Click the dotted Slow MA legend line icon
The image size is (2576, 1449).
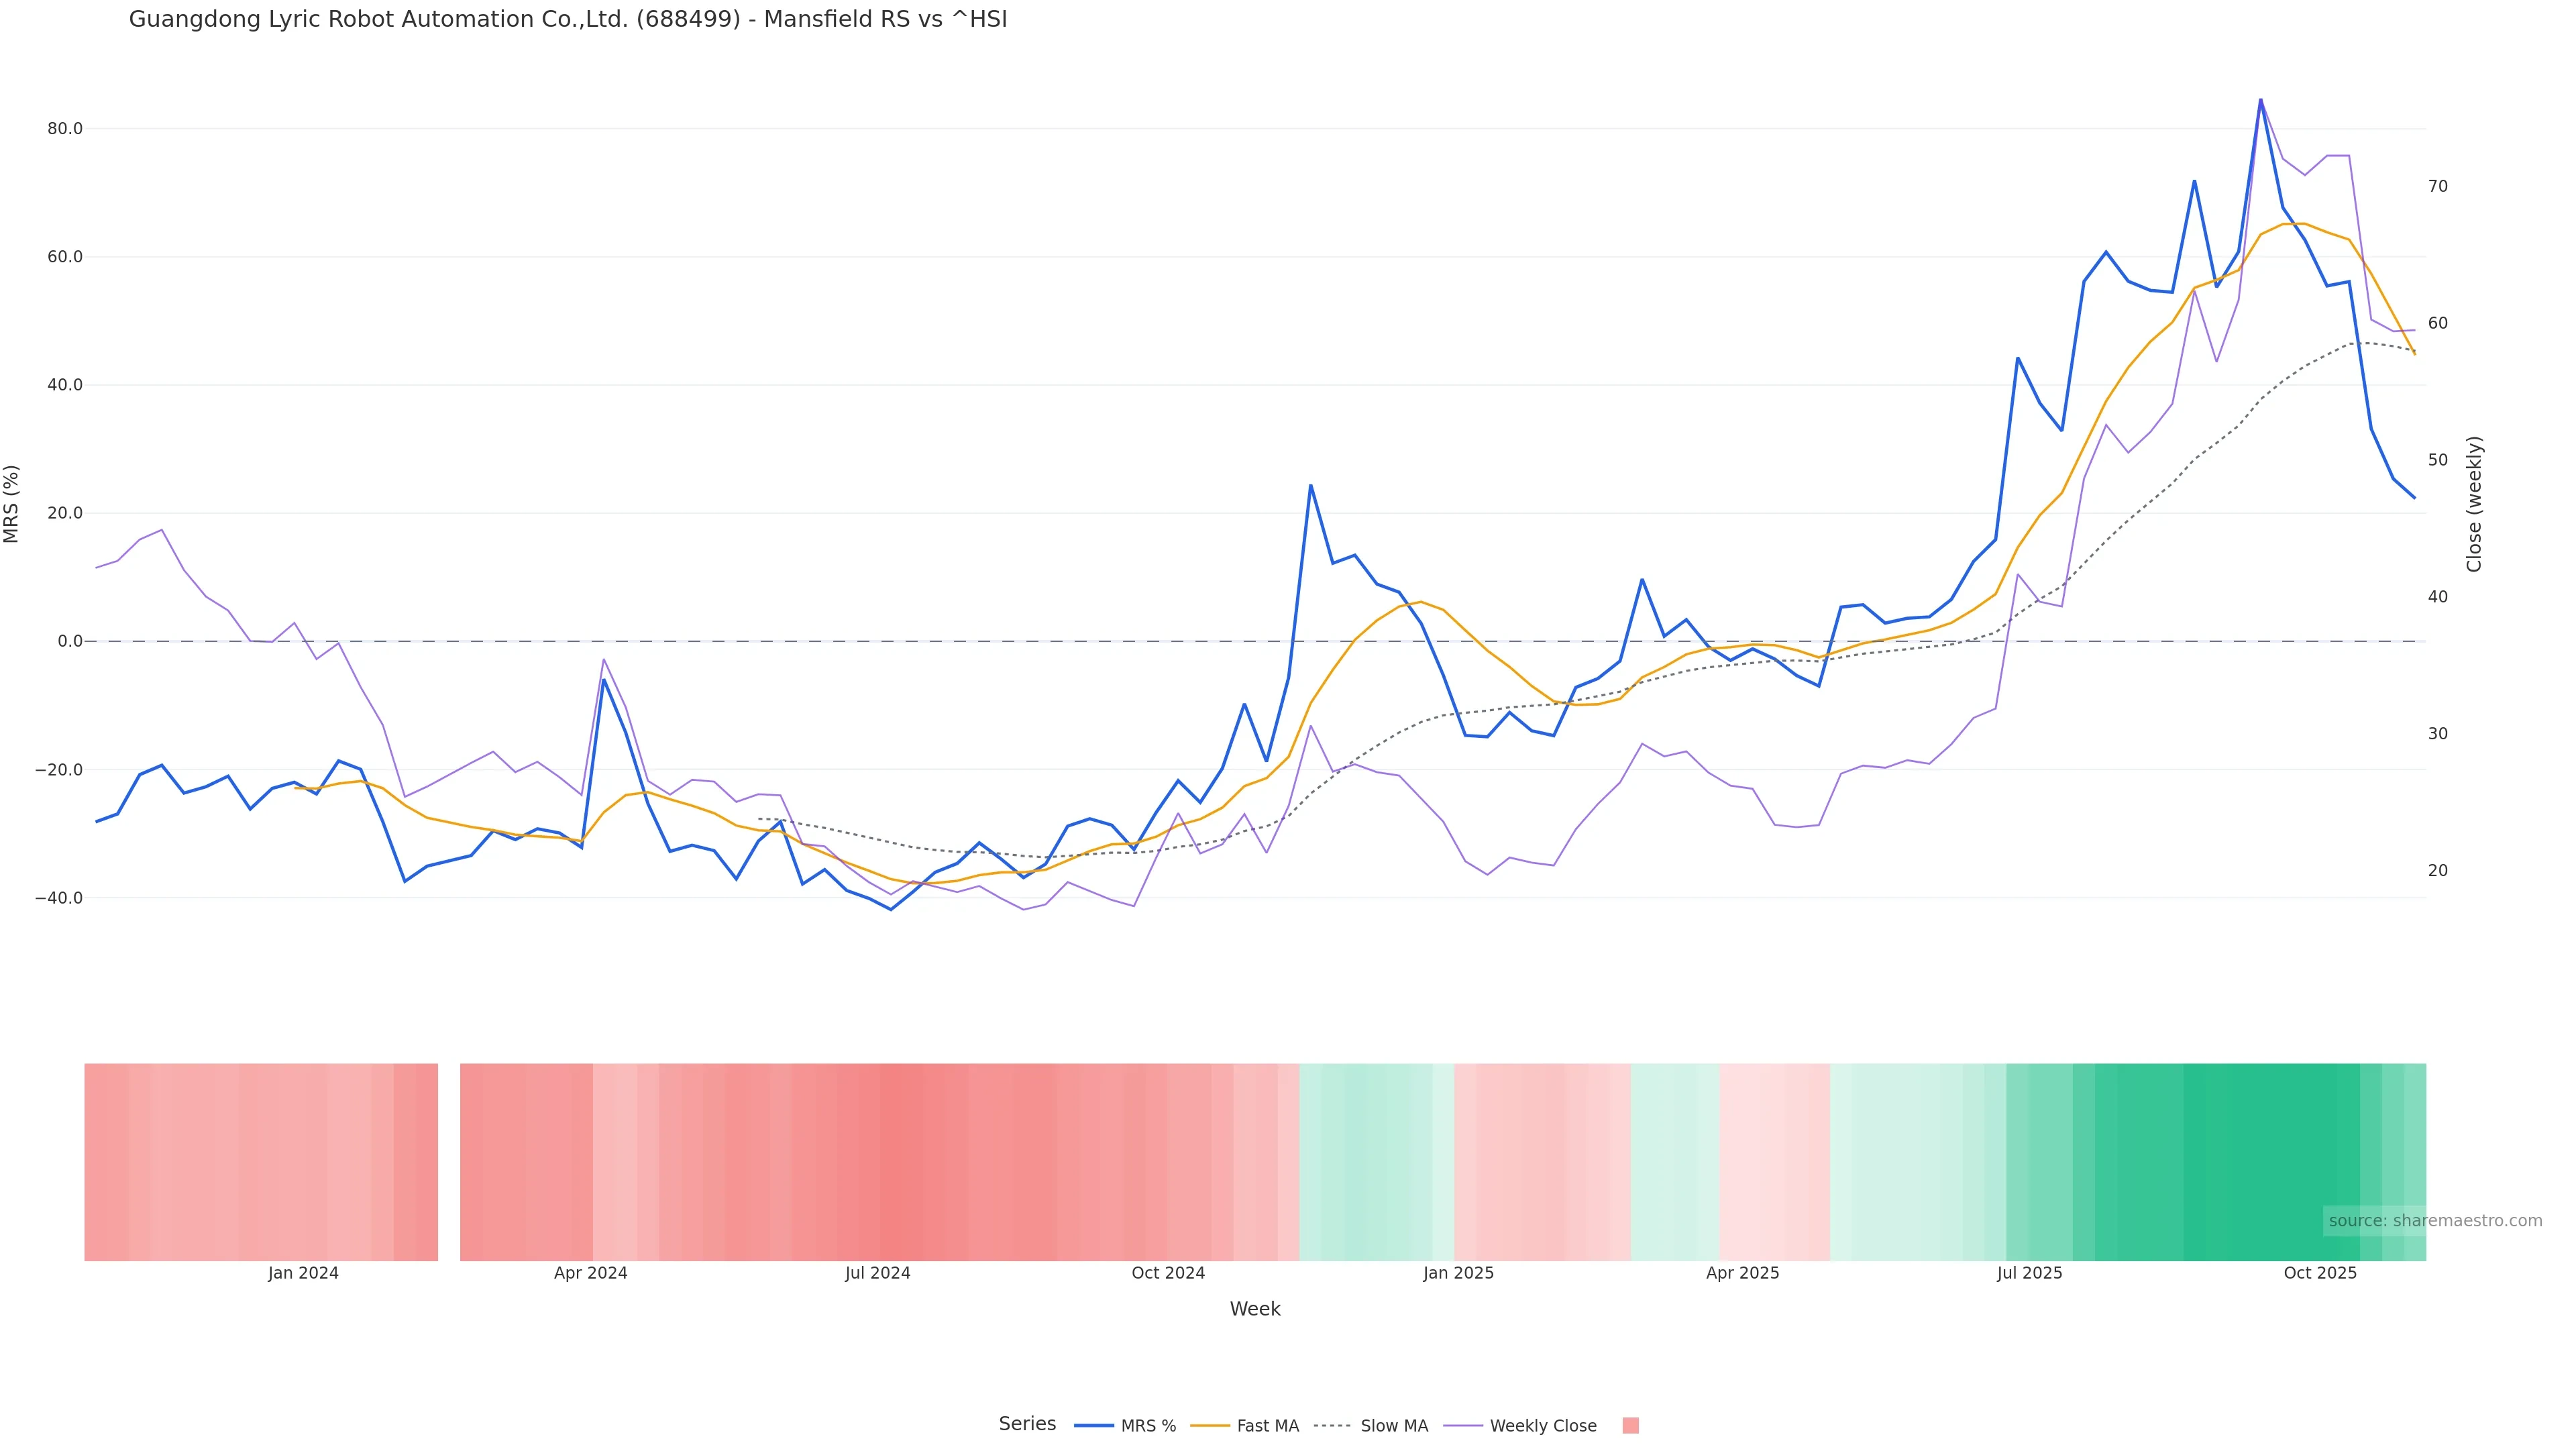point(1332,1426)
